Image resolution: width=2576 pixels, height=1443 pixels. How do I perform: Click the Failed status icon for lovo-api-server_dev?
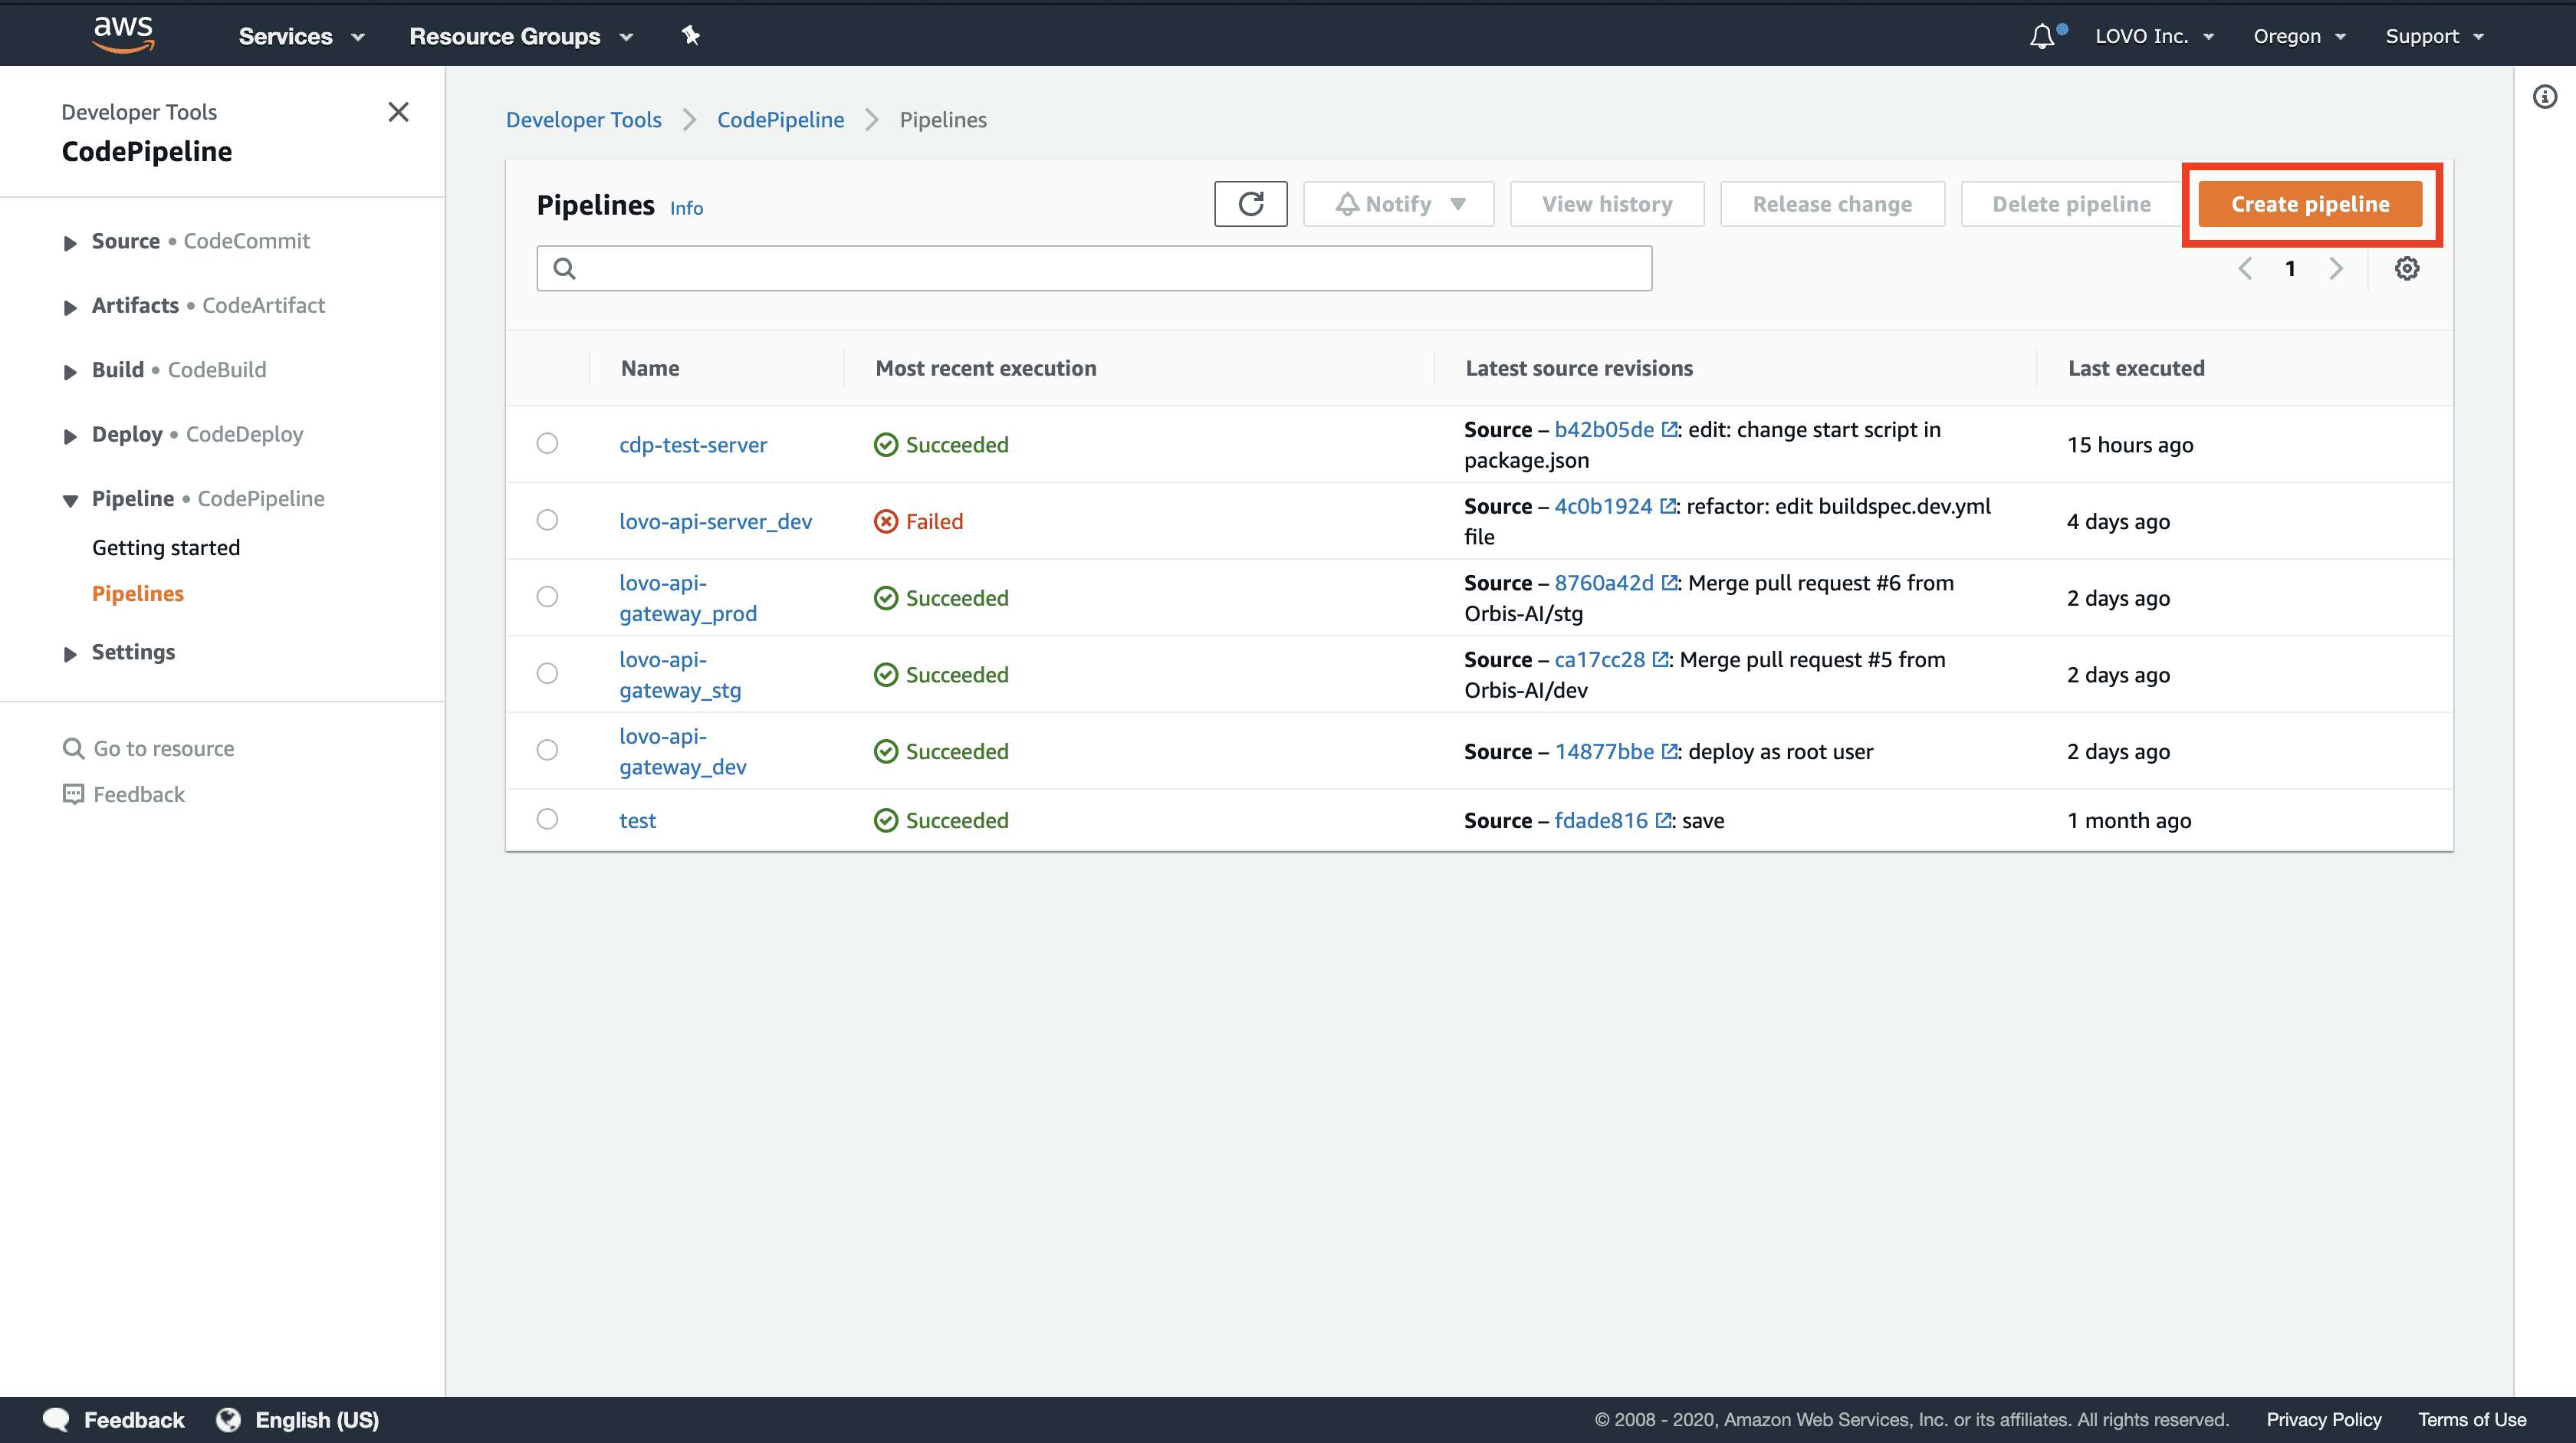pos(886,521)
